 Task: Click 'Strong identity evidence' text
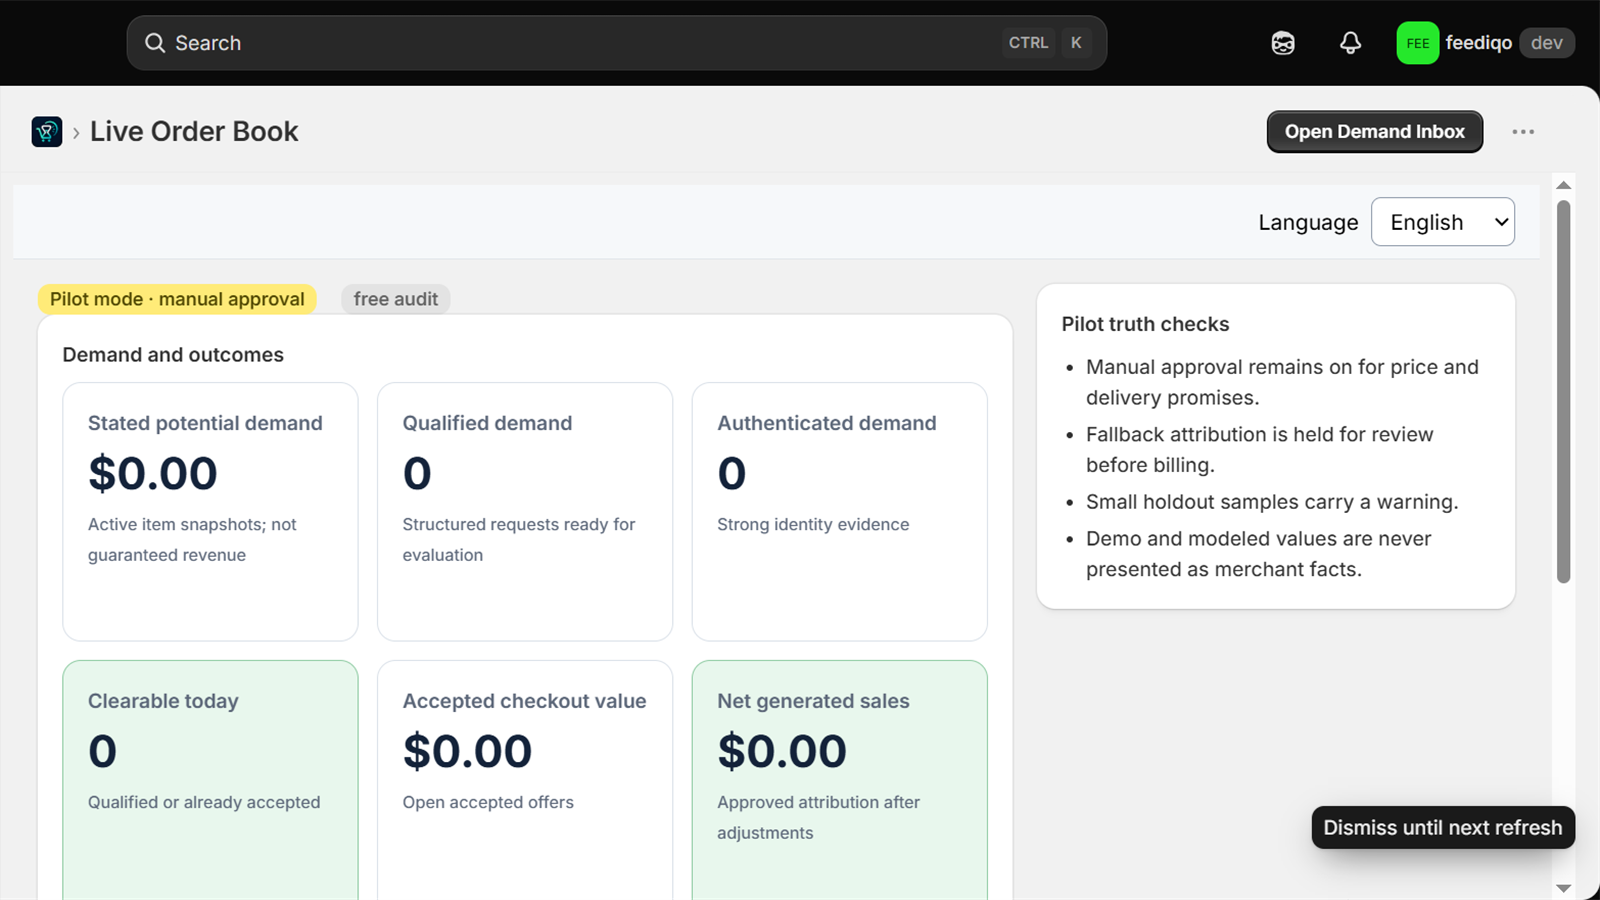click(x=813, y=524)
